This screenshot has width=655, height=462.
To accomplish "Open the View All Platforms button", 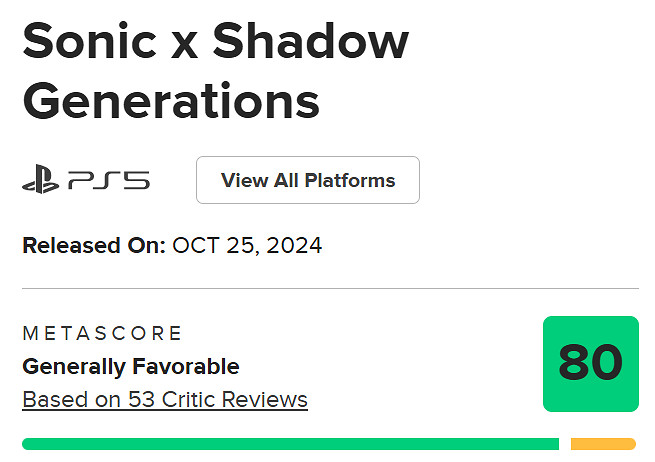I will (308, 180).
